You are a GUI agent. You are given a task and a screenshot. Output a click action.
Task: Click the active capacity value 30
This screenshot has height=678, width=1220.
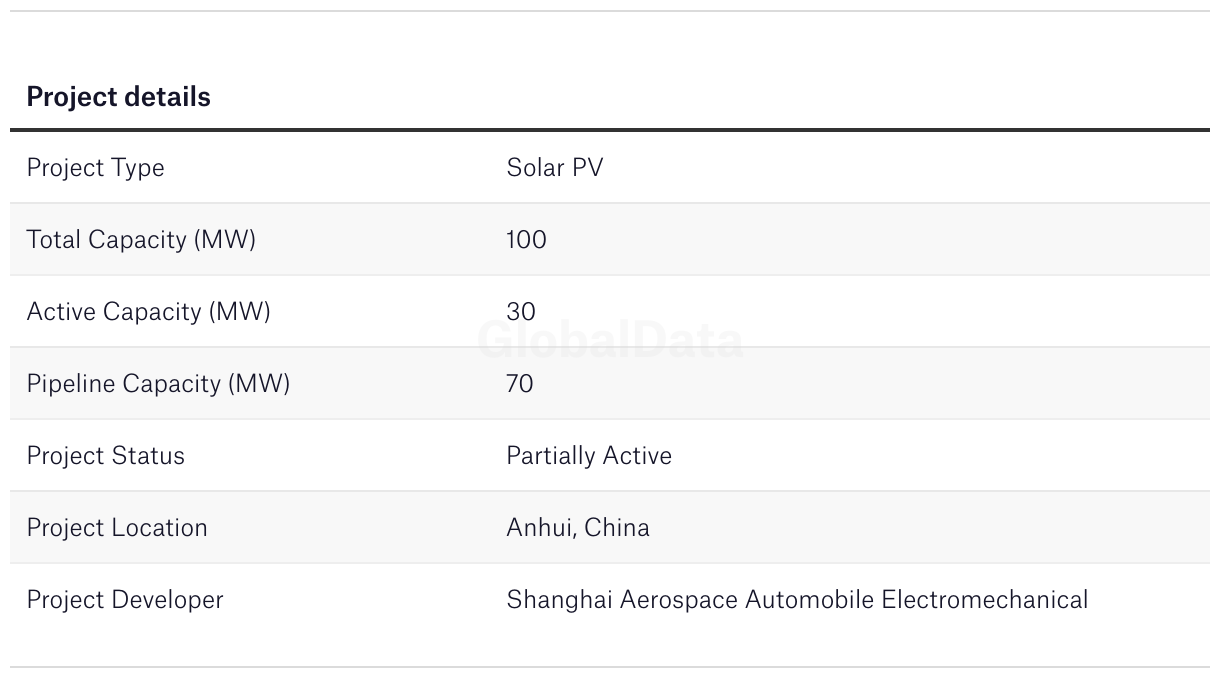tap(521, 312)
